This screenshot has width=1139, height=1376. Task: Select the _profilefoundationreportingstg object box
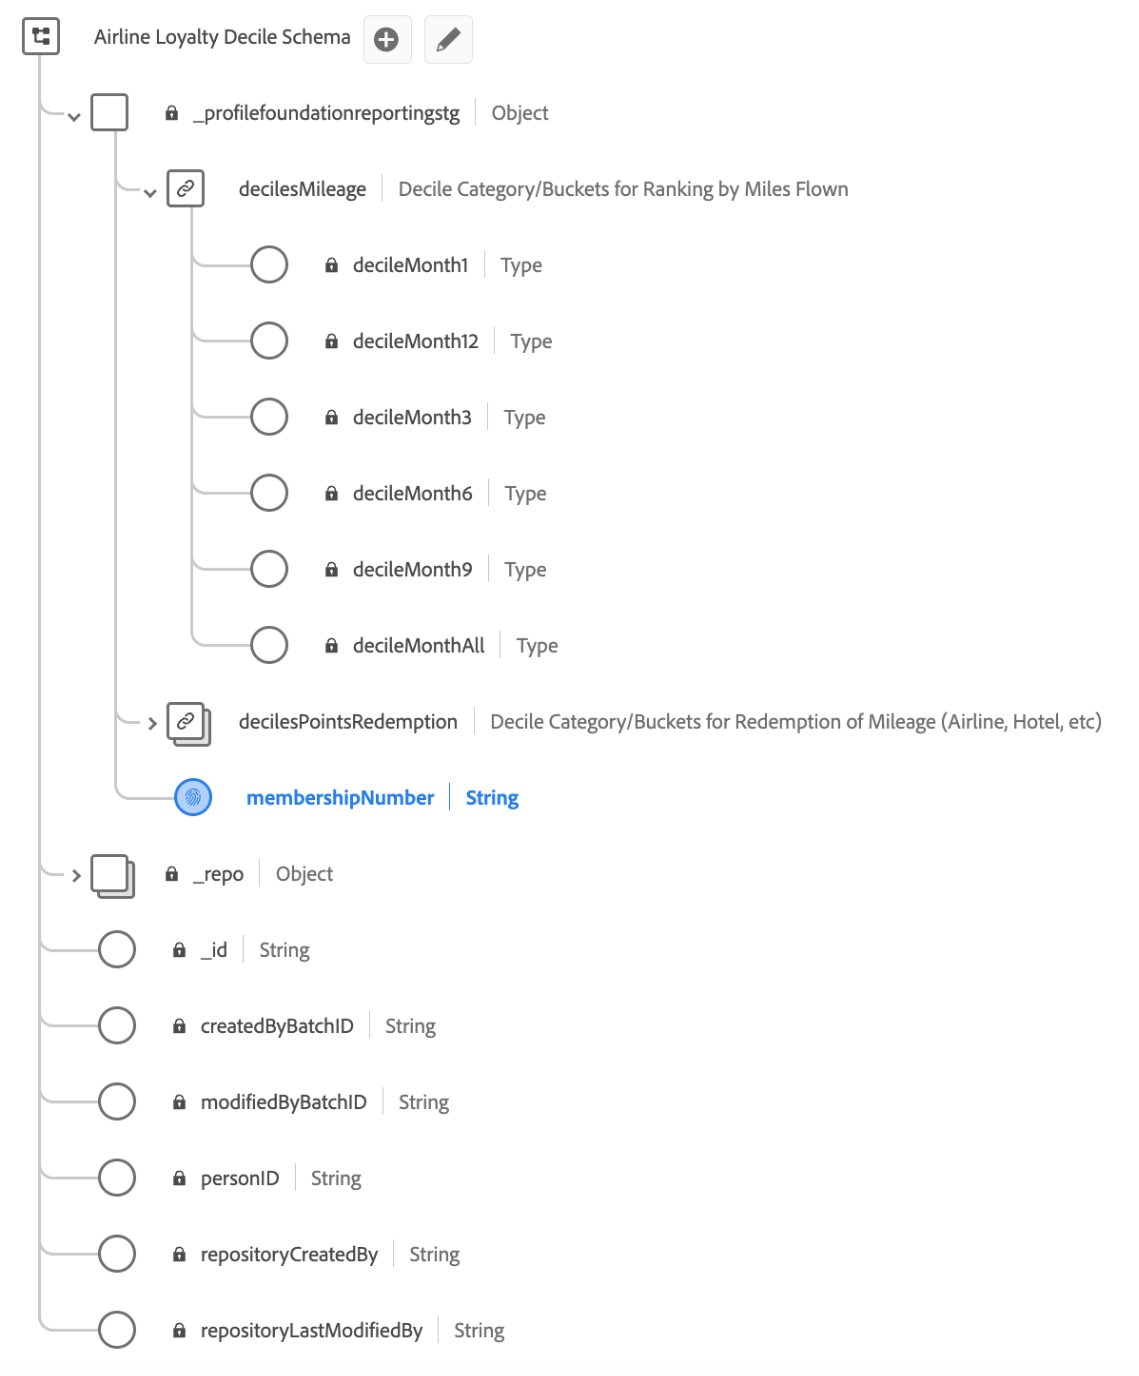click(110, 113)
